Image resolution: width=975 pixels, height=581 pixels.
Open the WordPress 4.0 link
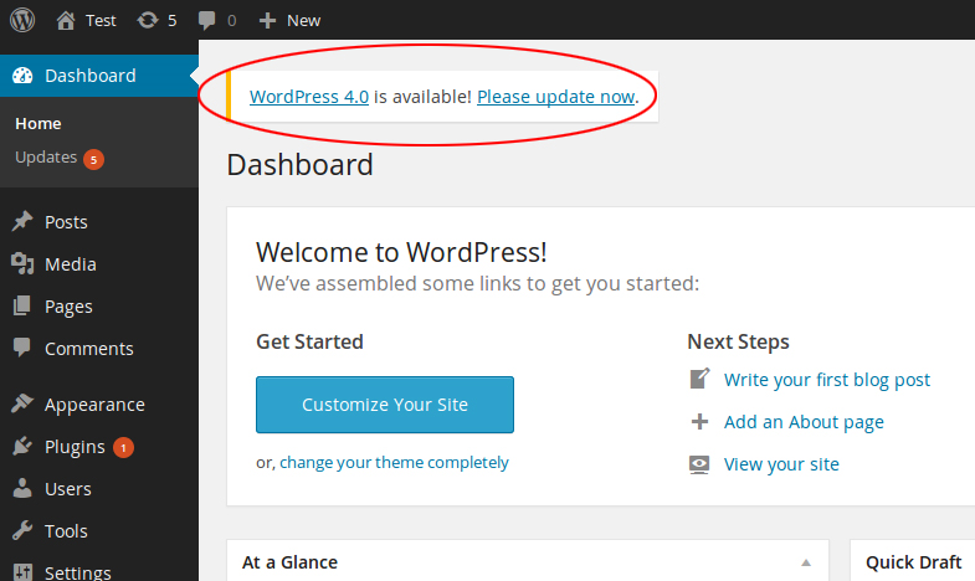click(x=309, y=96)
